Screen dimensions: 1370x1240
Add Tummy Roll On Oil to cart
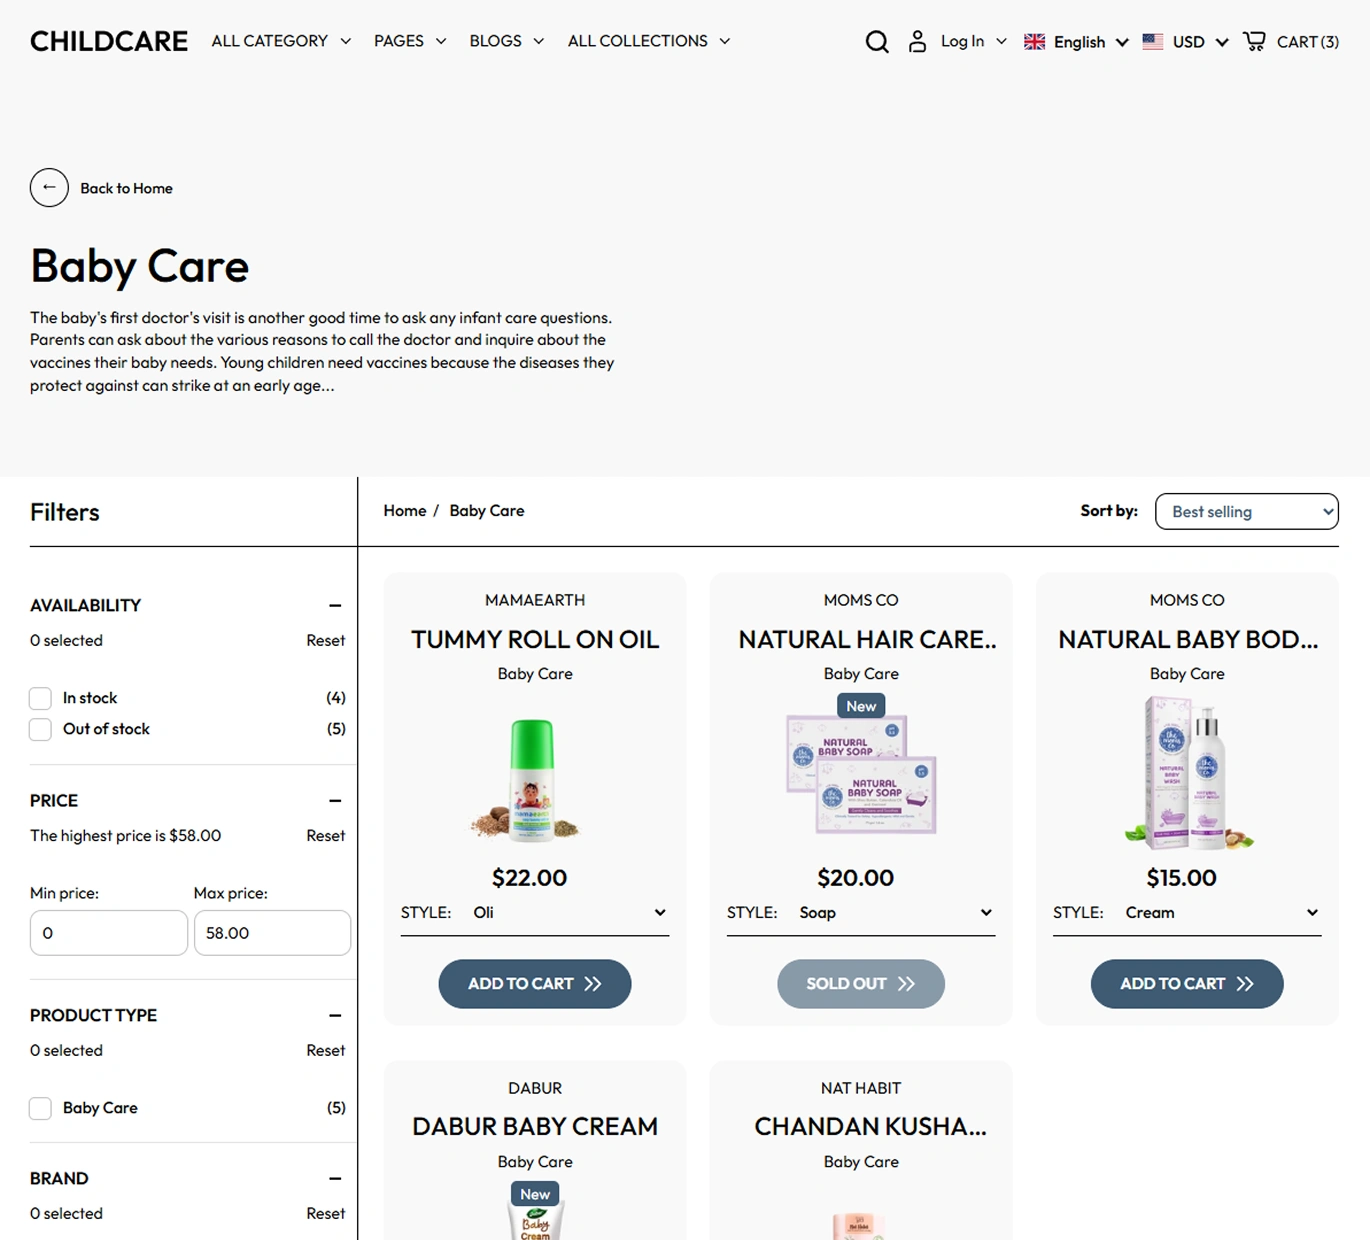pyautogui.click(x=535, y=984)
